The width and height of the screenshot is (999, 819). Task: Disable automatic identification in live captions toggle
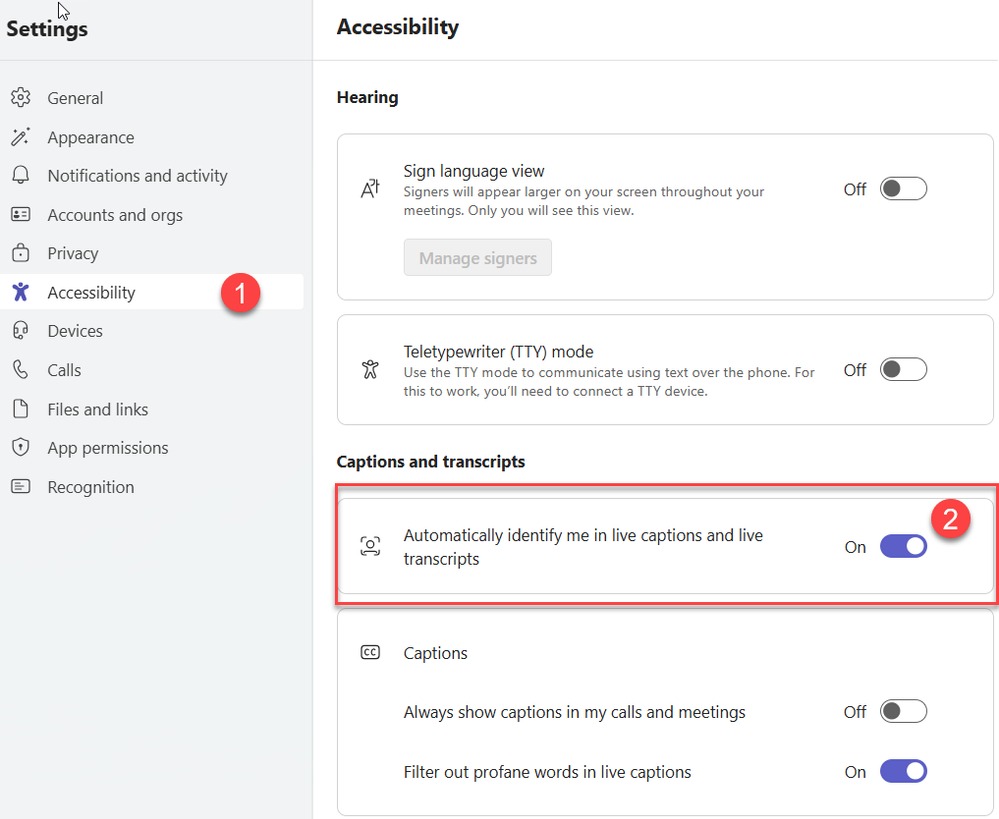point(903,547)
